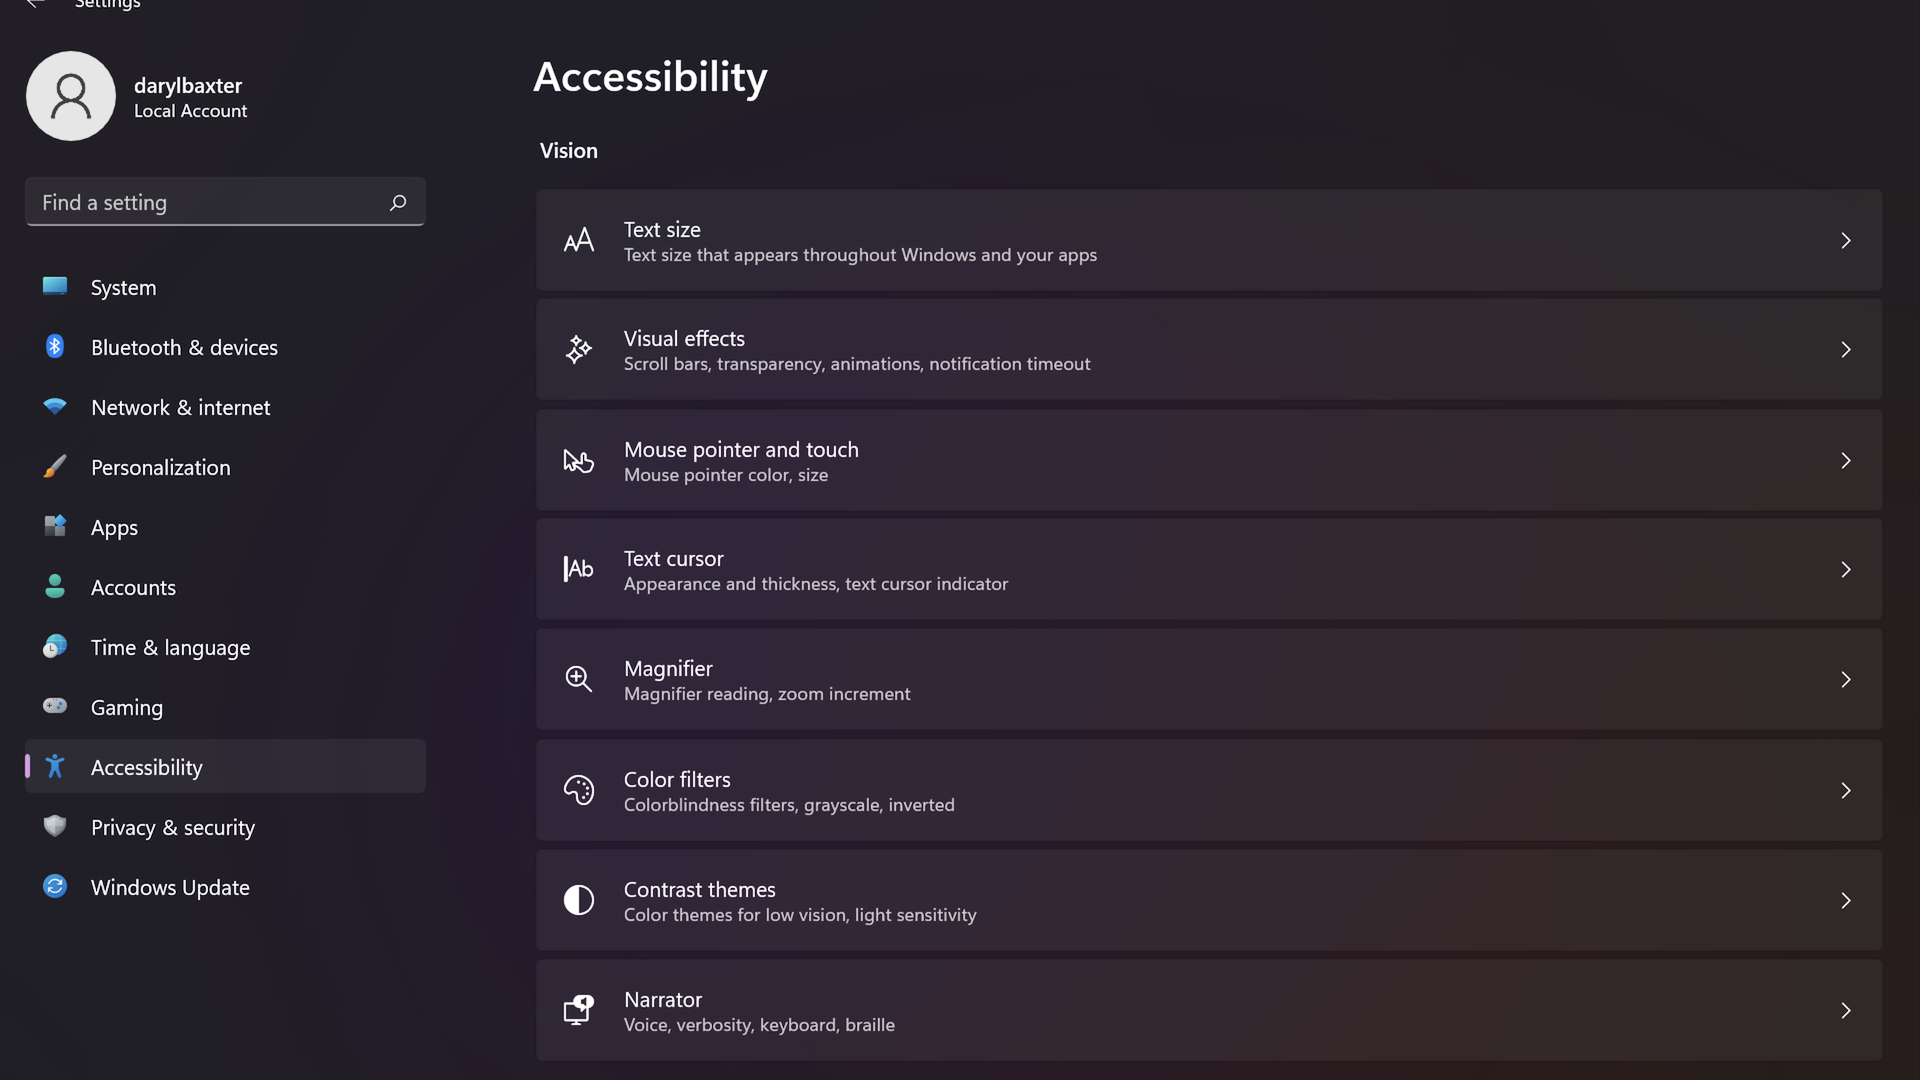Screen dimensions: 1920x1080
Task: Click the Mouse pointer and touch icon
Action: click(578, 461)
